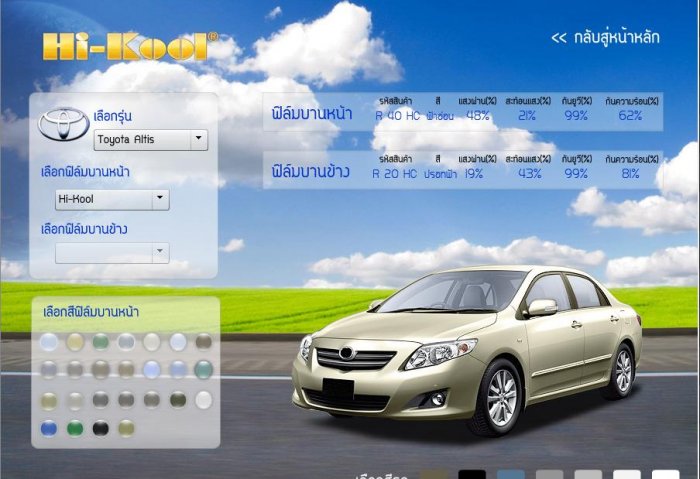The width and height of the screenshot is (700, 479).
Task: Click the เลือกรุ่น model label
Action: click(x=112, y=117)
